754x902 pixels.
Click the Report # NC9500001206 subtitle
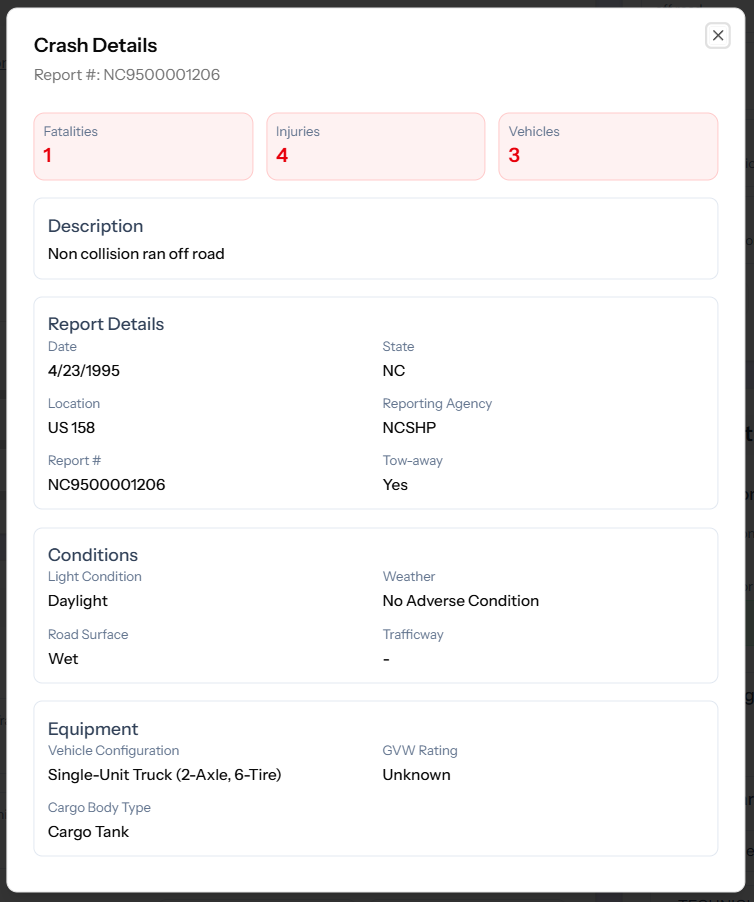pyautogui.click(x=127, y=74)
